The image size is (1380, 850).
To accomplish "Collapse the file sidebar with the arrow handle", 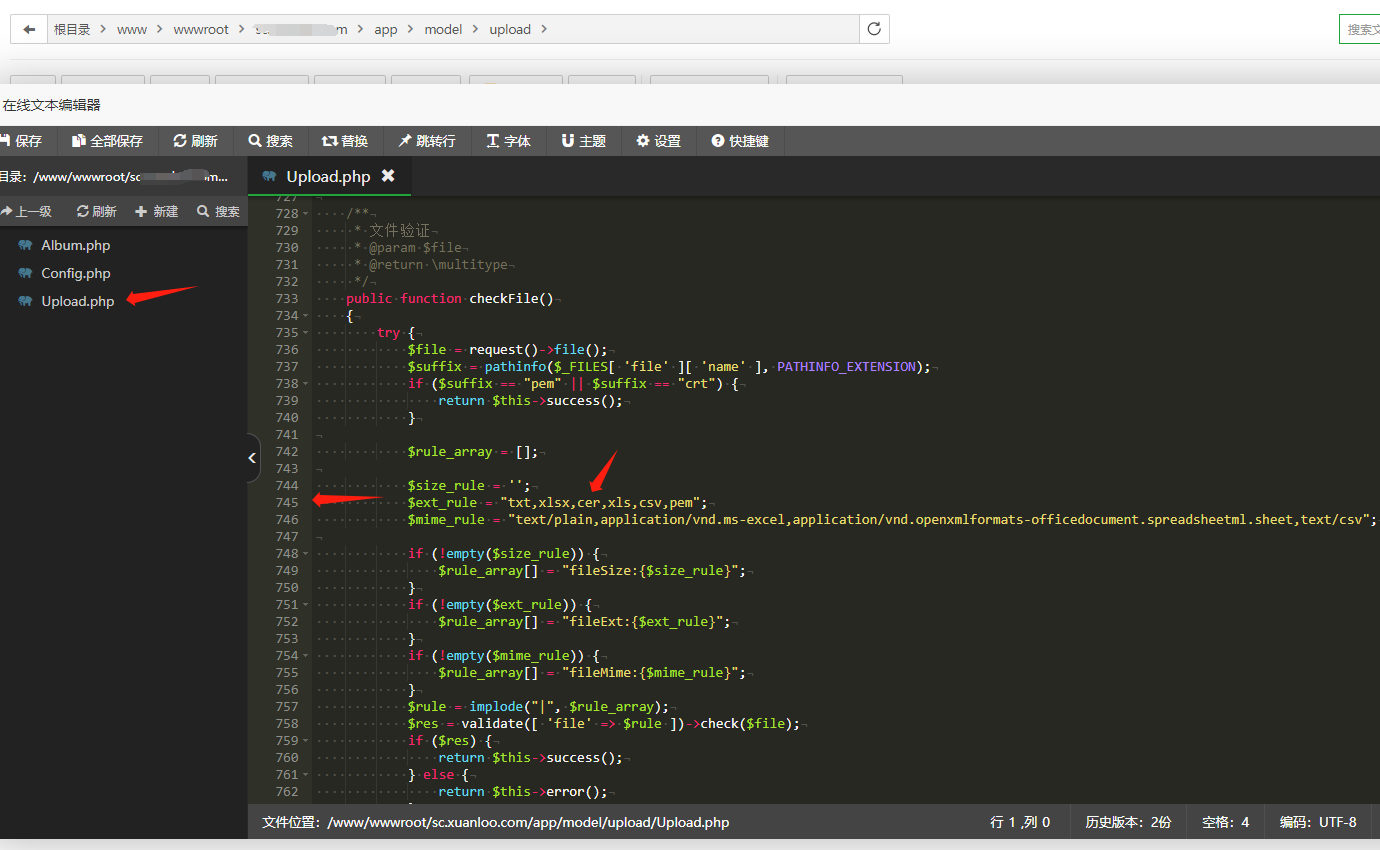I will (252, 458).
